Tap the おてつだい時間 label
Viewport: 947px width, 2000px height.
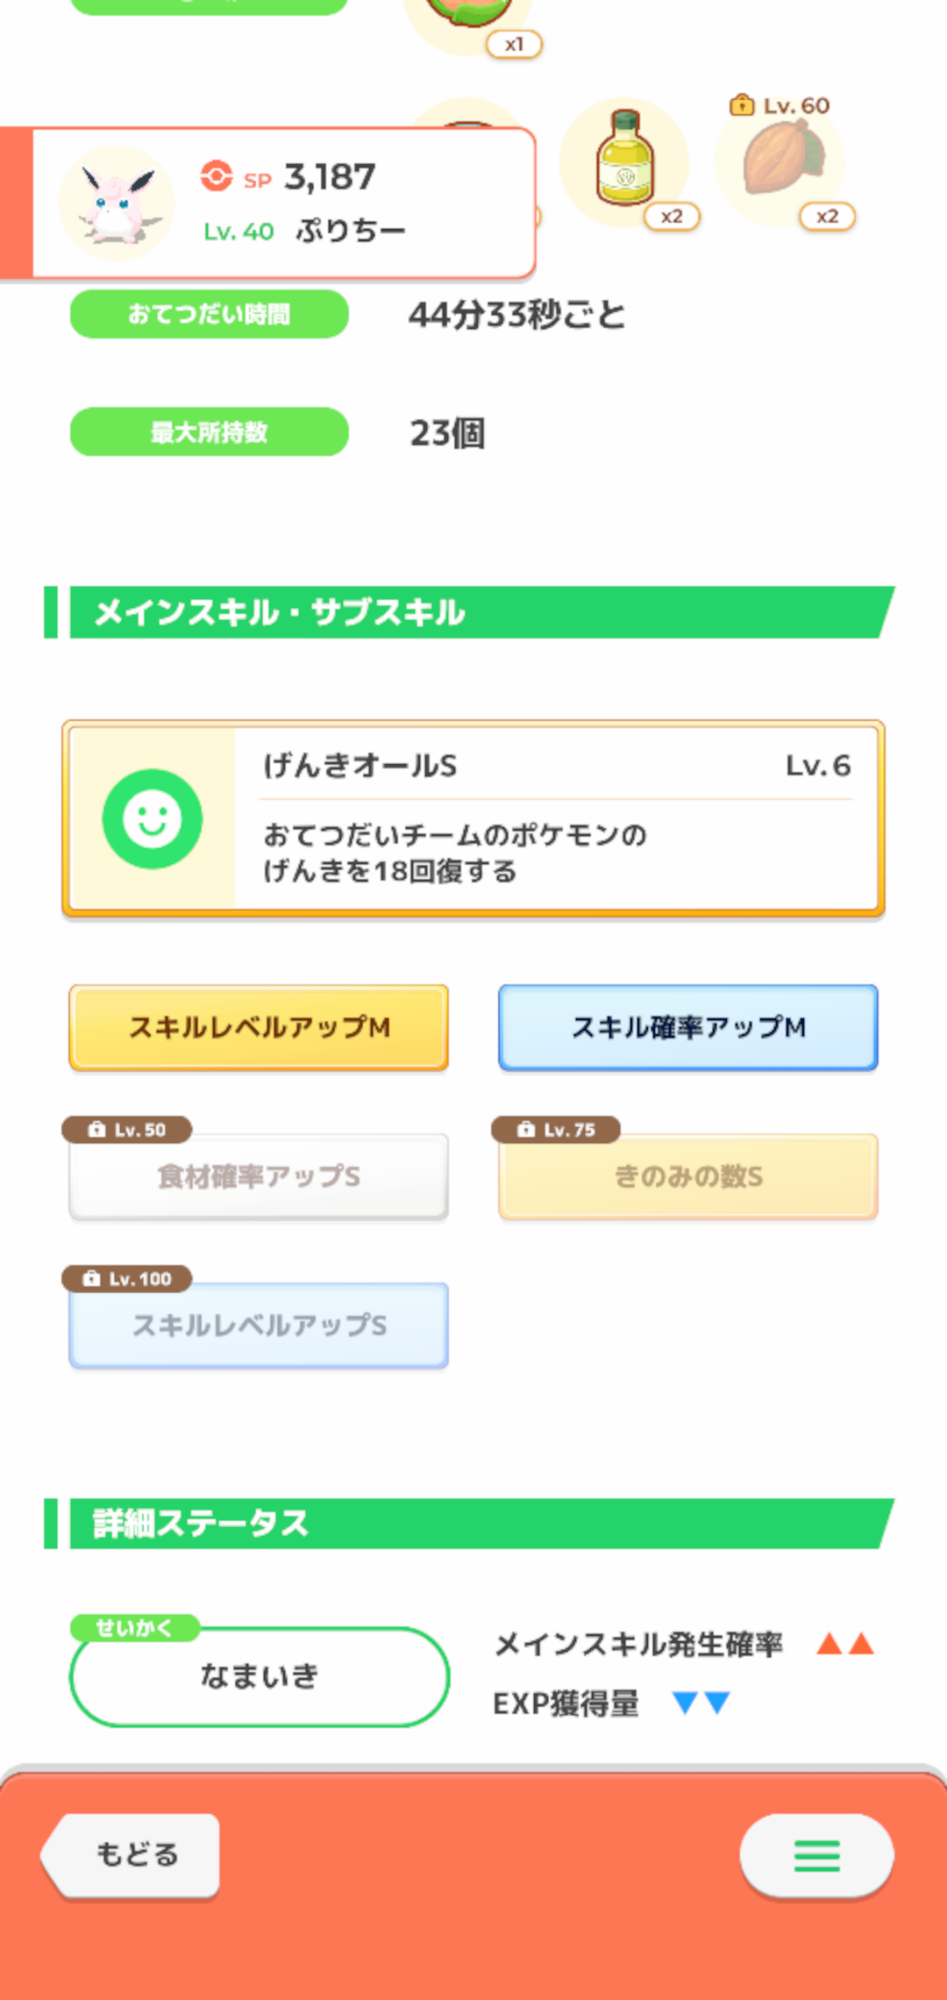click(x=209, y=314)
